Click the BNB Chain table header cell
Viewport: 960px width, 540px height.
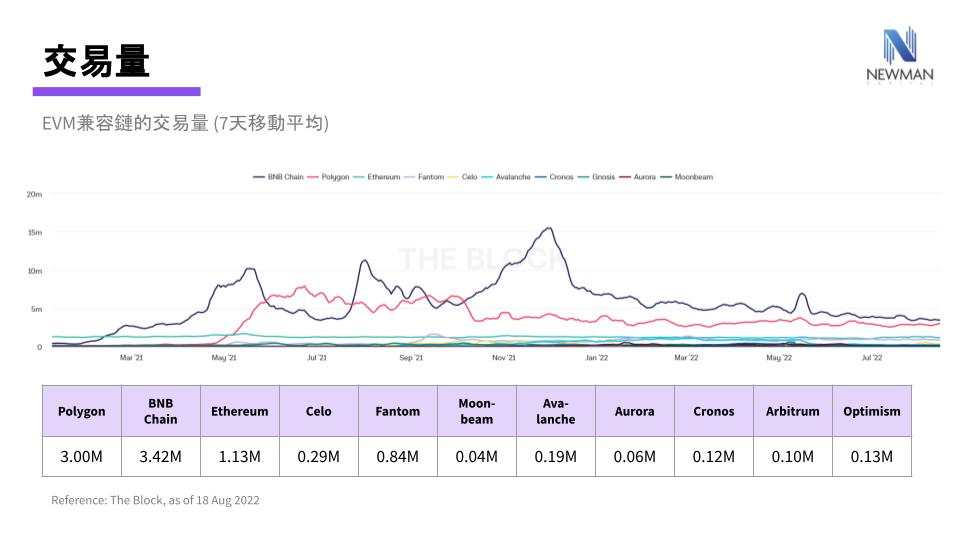coord(161,411)
